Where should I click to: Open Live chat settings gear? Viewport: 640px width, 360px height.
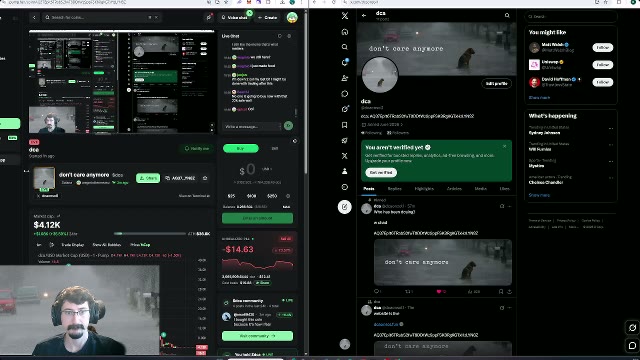289,36
